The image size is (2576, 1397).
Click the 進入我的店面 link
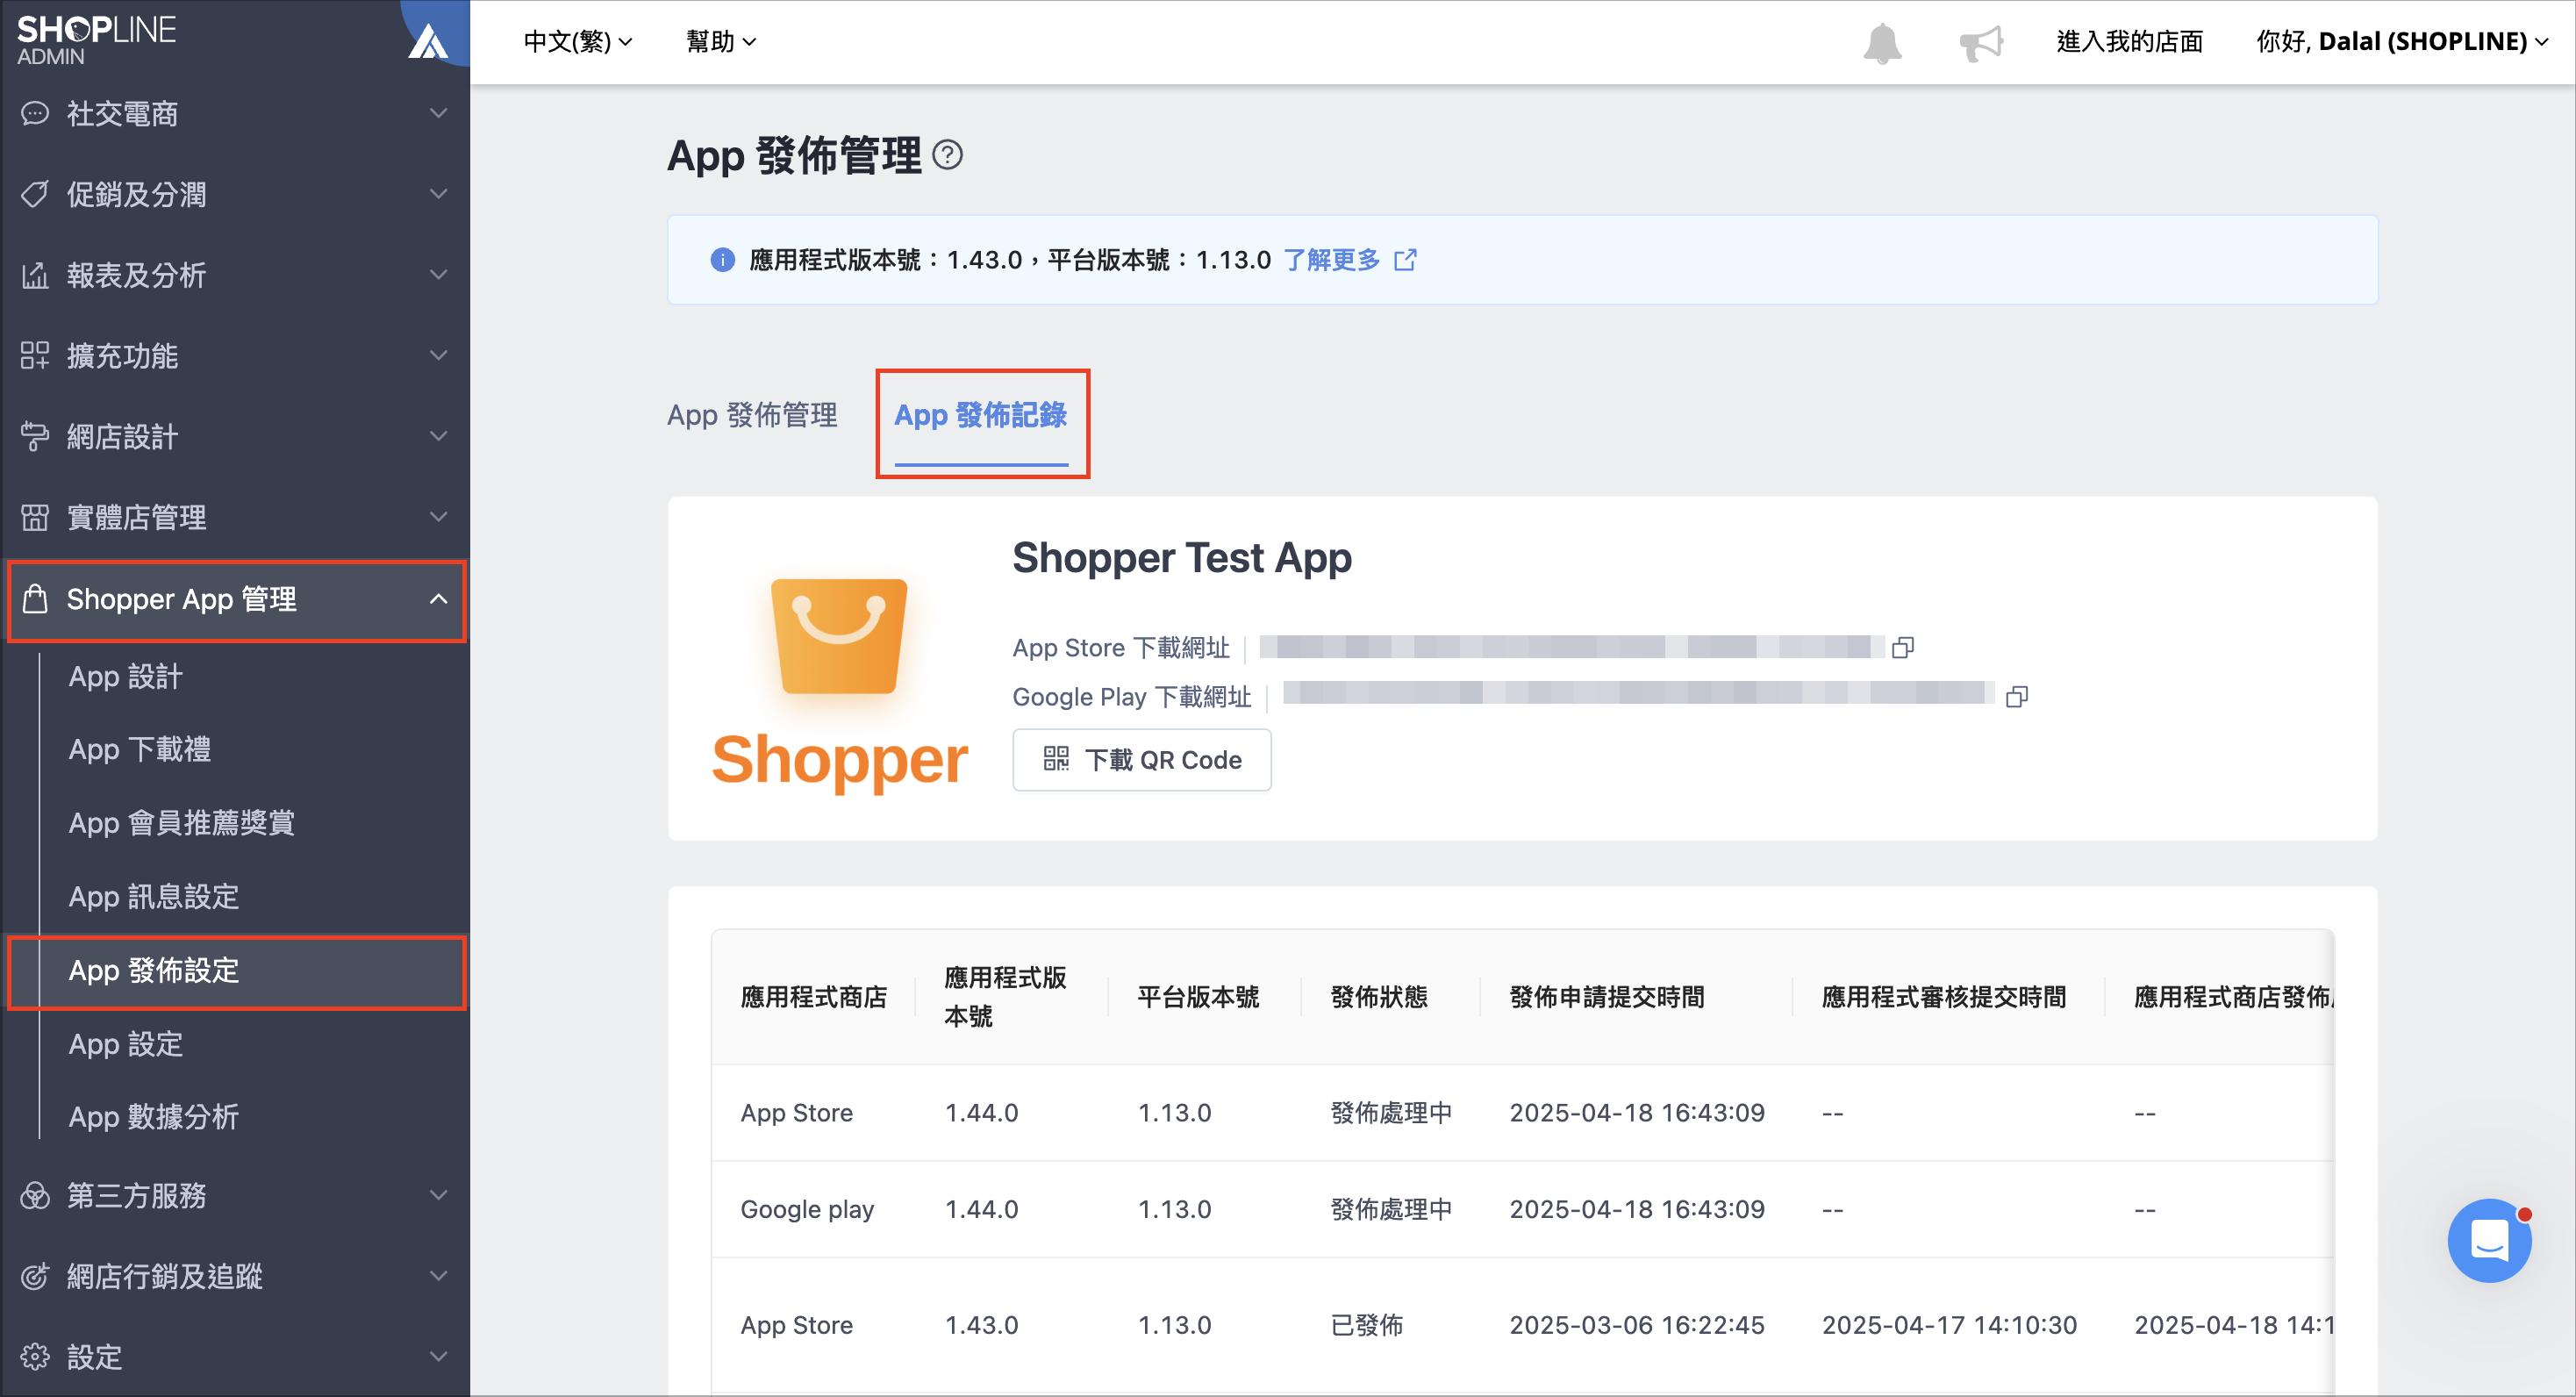[2129, 42]
